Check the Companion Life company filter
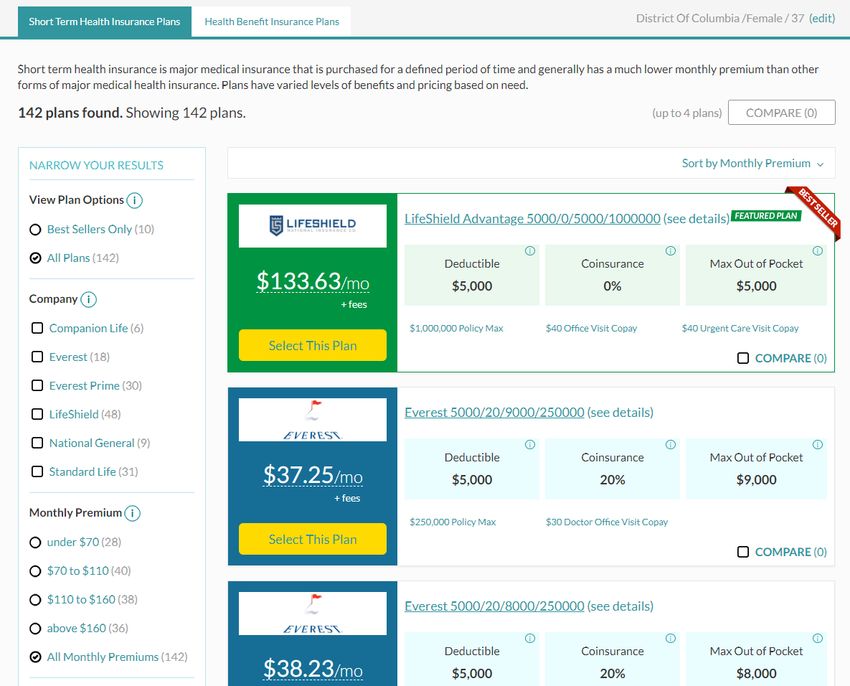This screenshot has height=686, width=850. (x=37, y=328)
